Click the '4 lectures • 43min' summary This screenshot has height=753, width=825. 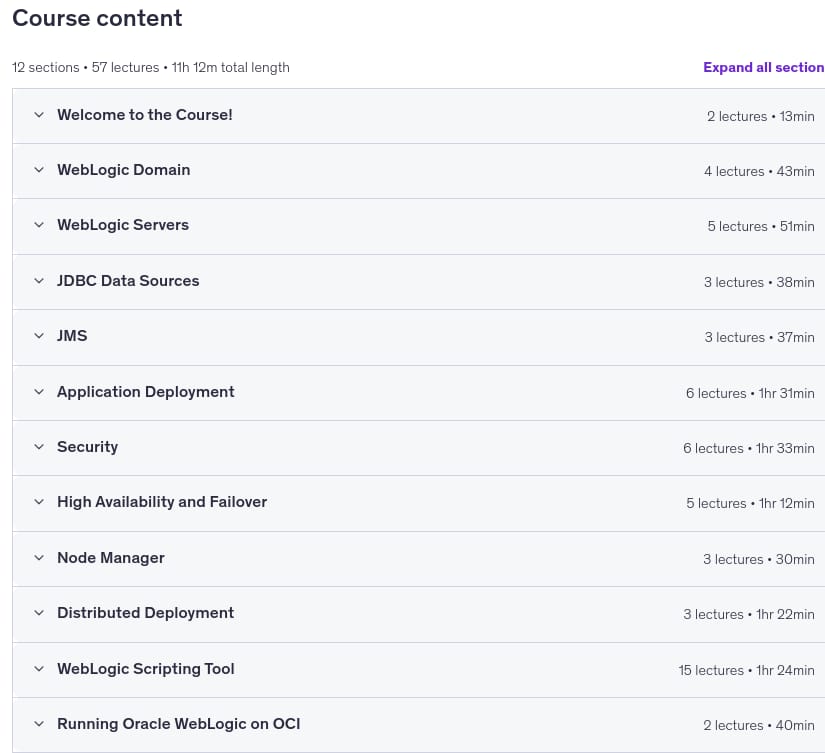[x=759, y=171]
